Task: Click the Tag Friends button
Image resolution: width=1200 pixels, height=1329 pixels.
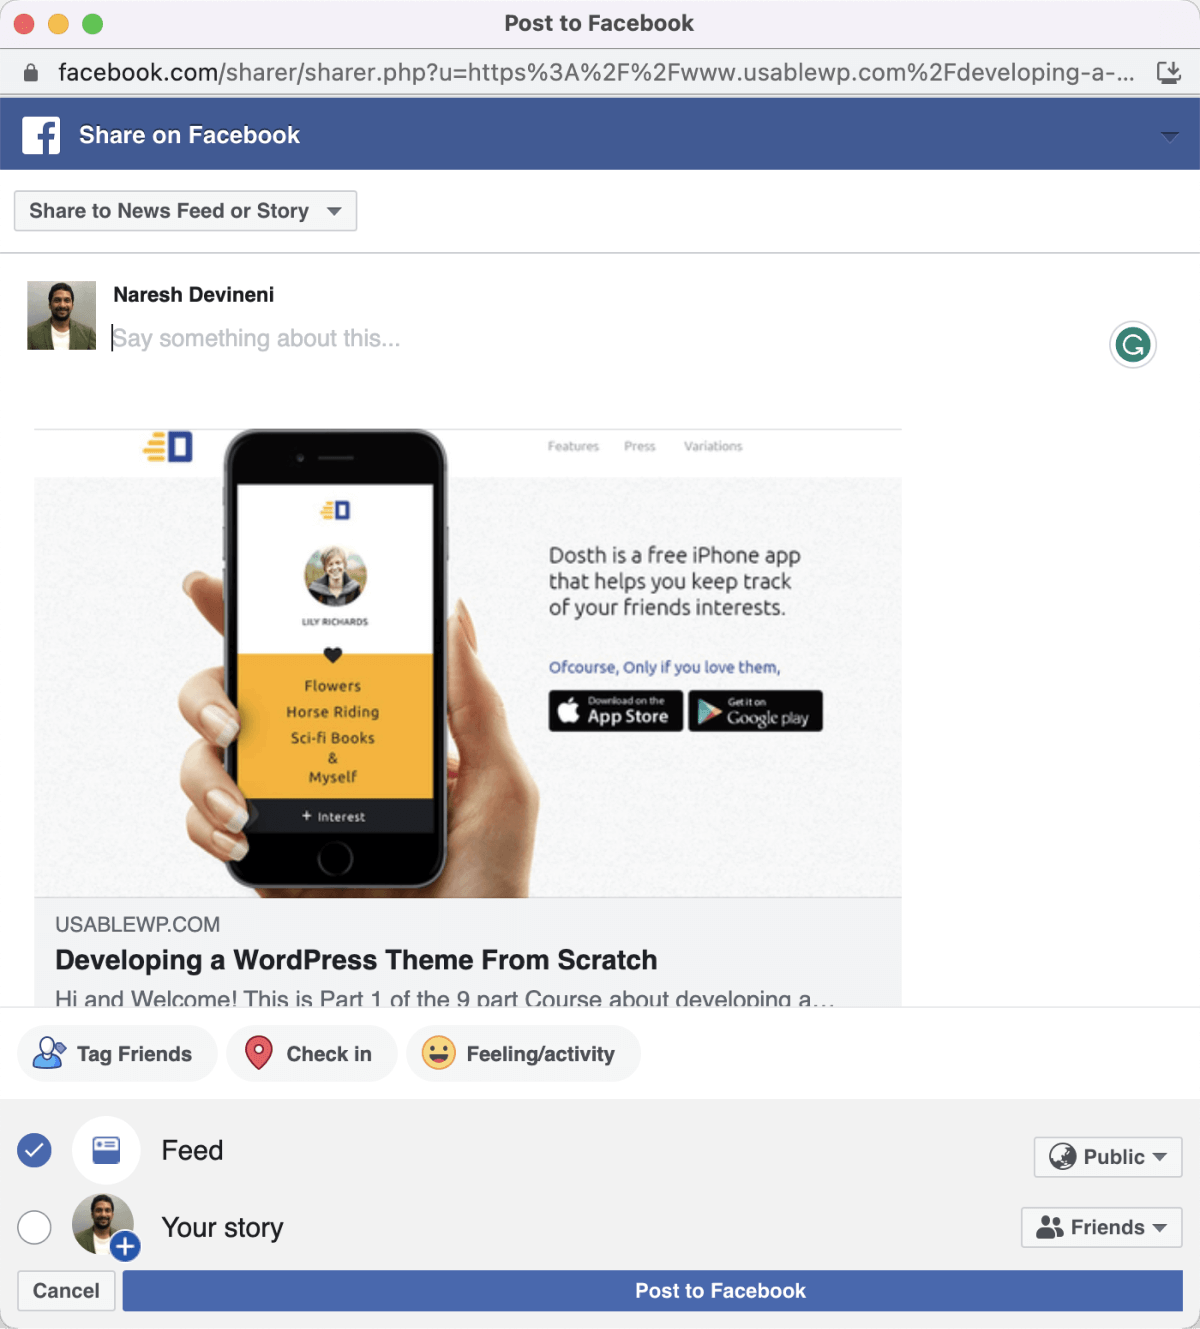Action: pos(117,1054)
